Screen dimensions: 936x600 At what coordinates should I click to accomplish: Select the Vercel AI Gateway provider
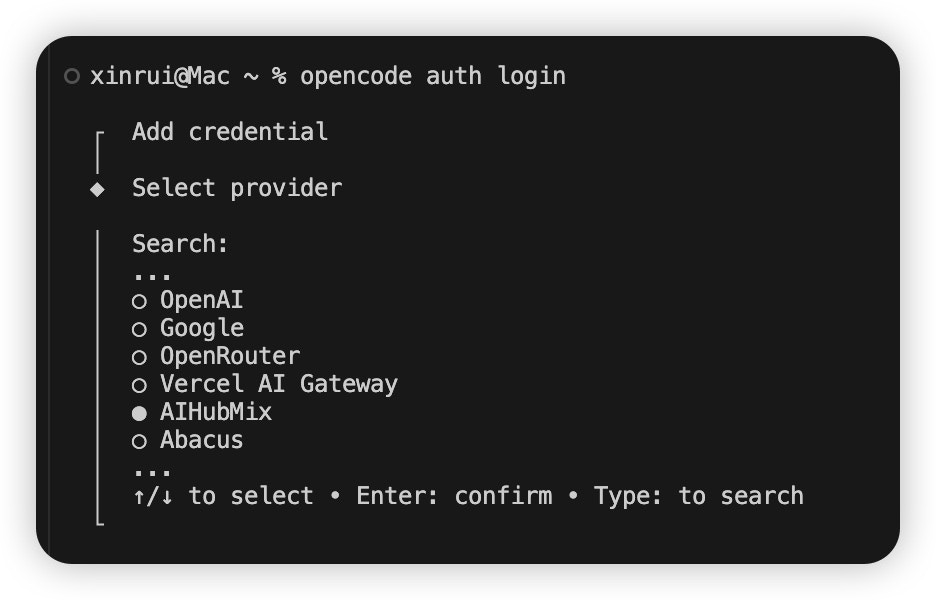coord(279,383)
